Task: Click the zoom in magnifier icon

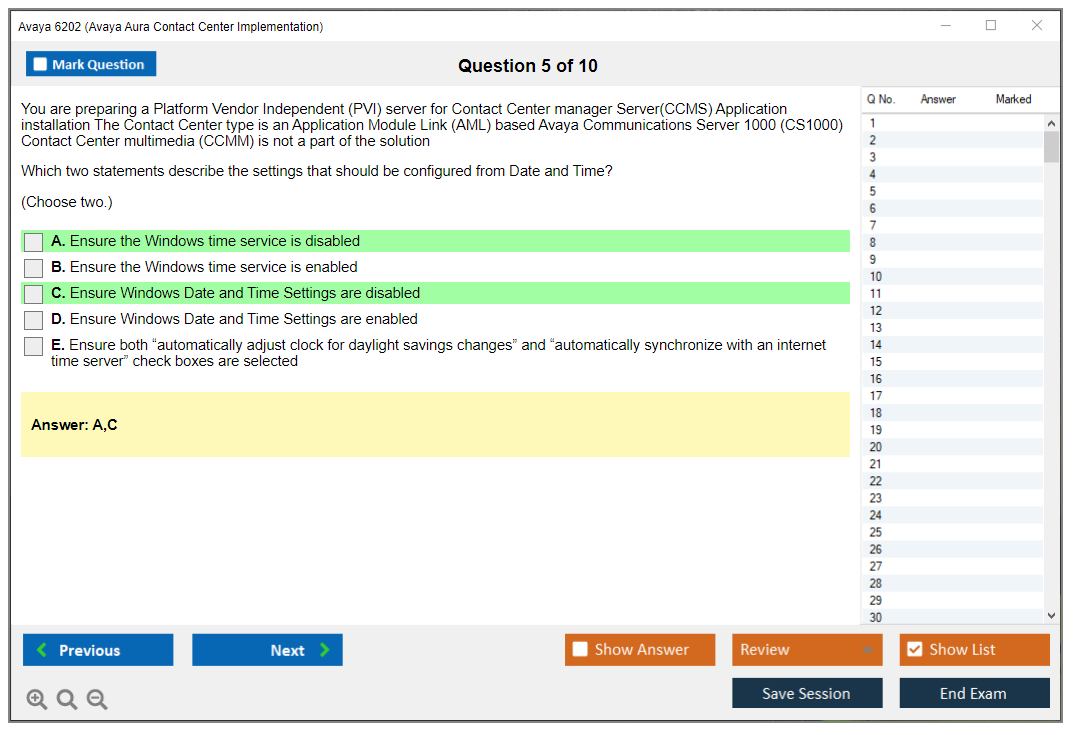Action: point(37,700)
